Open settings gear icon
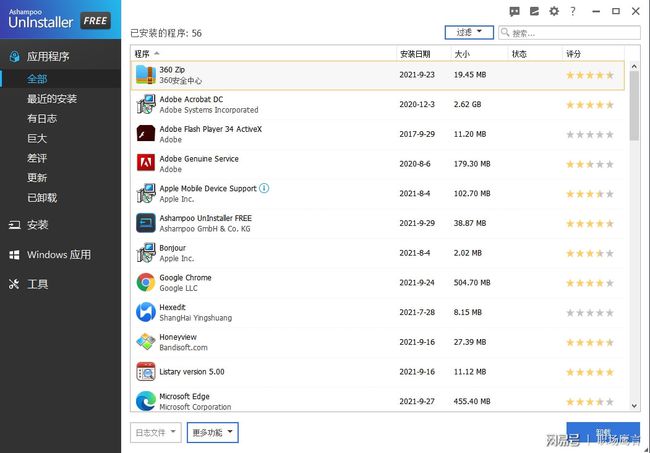 [554, 12]
